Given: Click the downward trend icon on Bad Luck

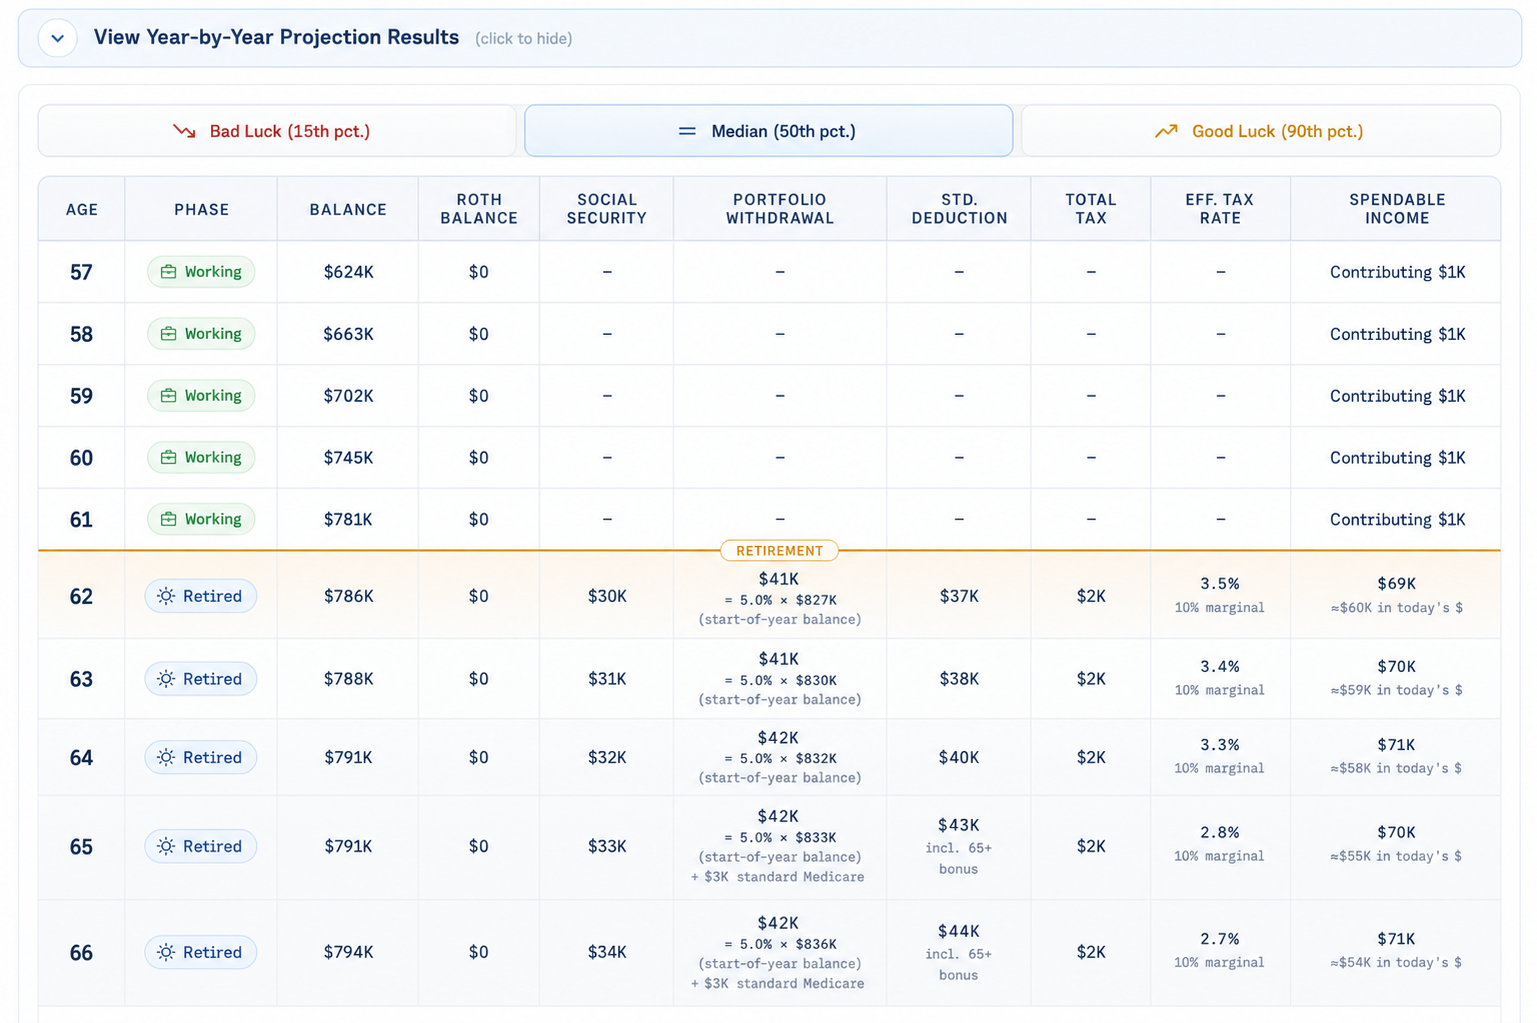Looking at the screenshot, I should pyautogui.click(x=184, y=131).
